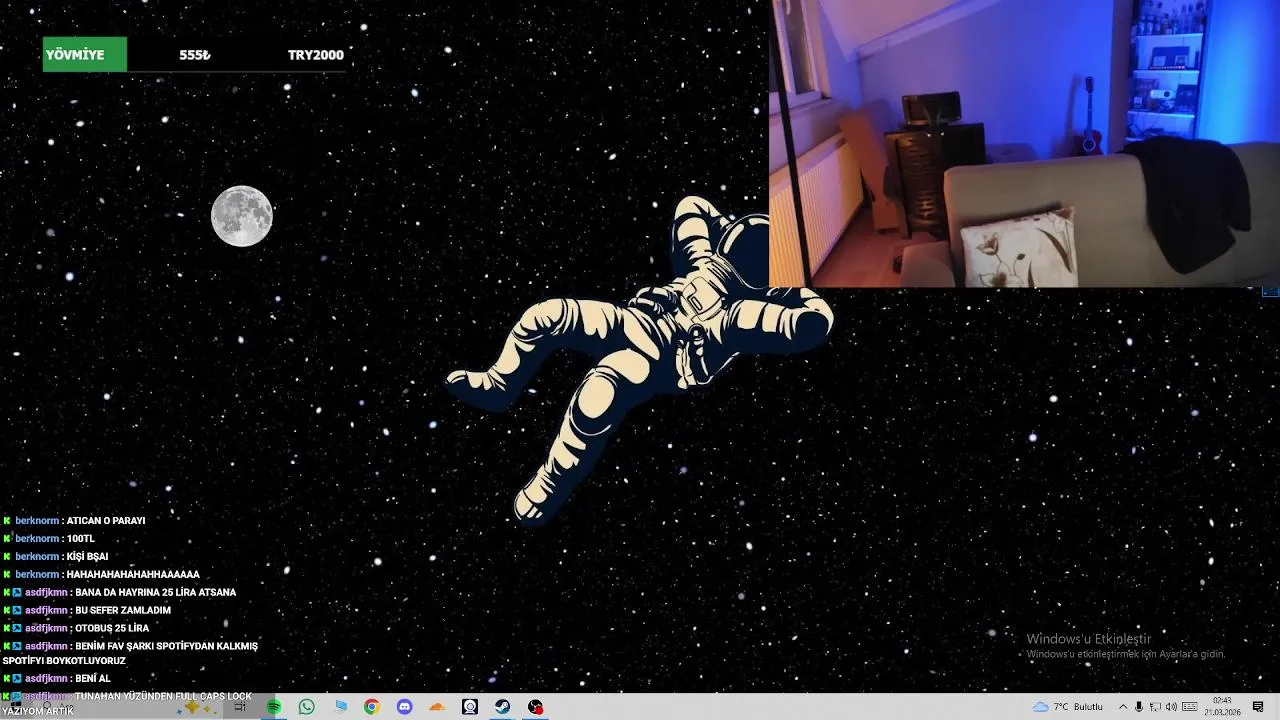Click chat message 'BENİ AL'

pos(93,679)
